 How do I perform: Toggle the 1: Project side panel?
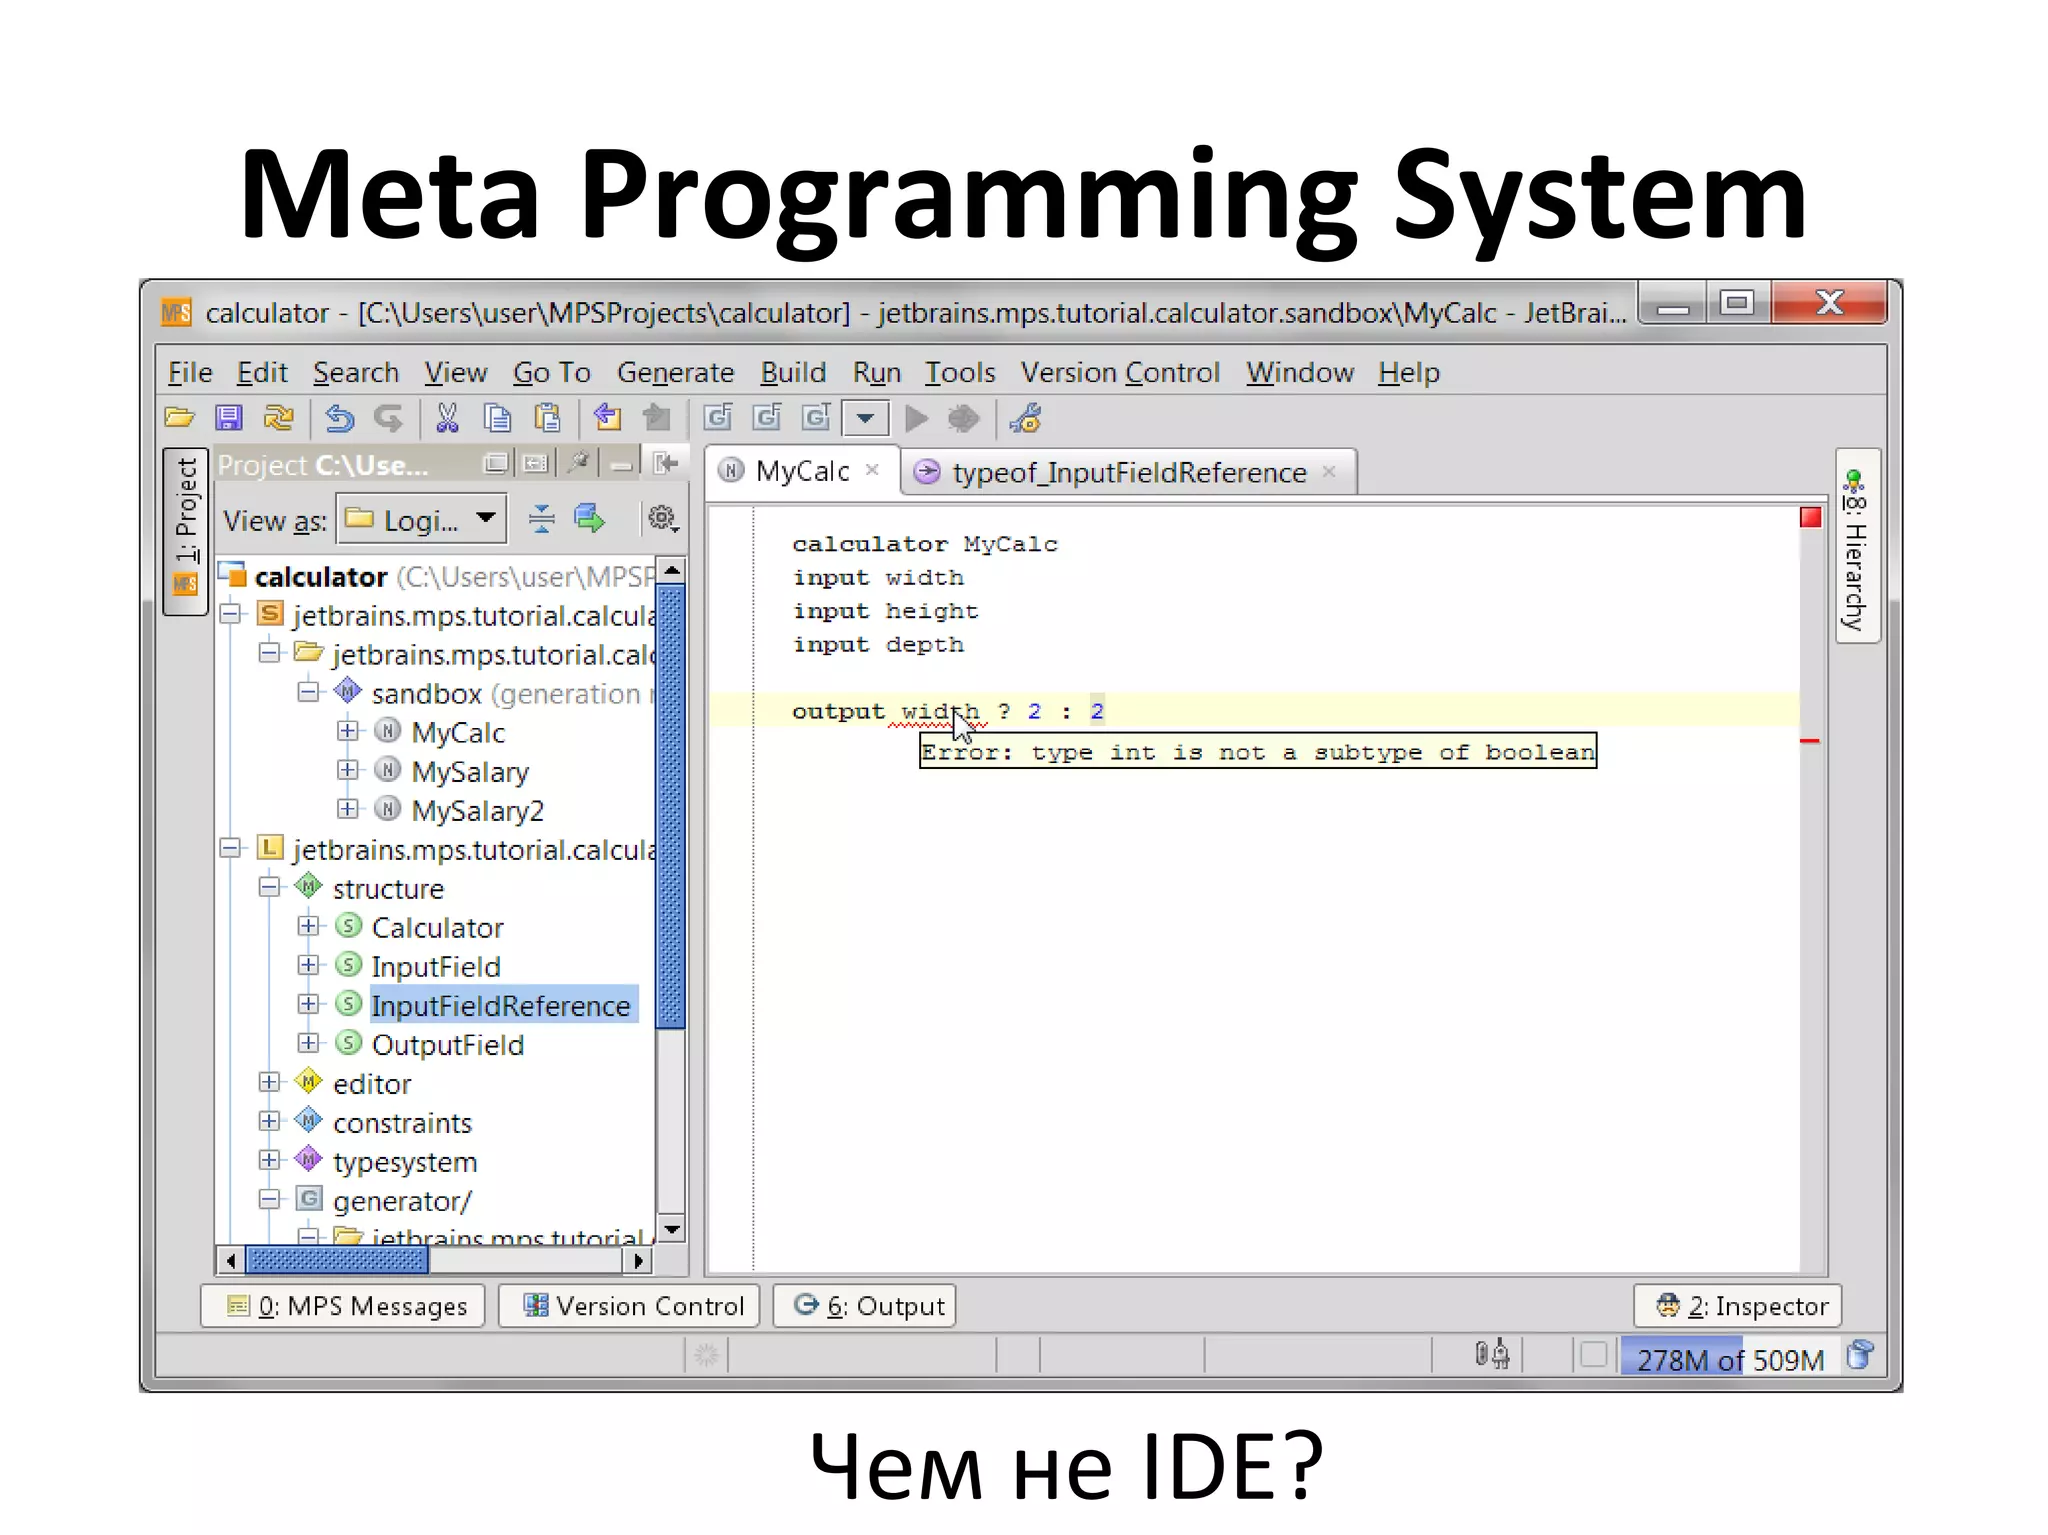(186, 530)
